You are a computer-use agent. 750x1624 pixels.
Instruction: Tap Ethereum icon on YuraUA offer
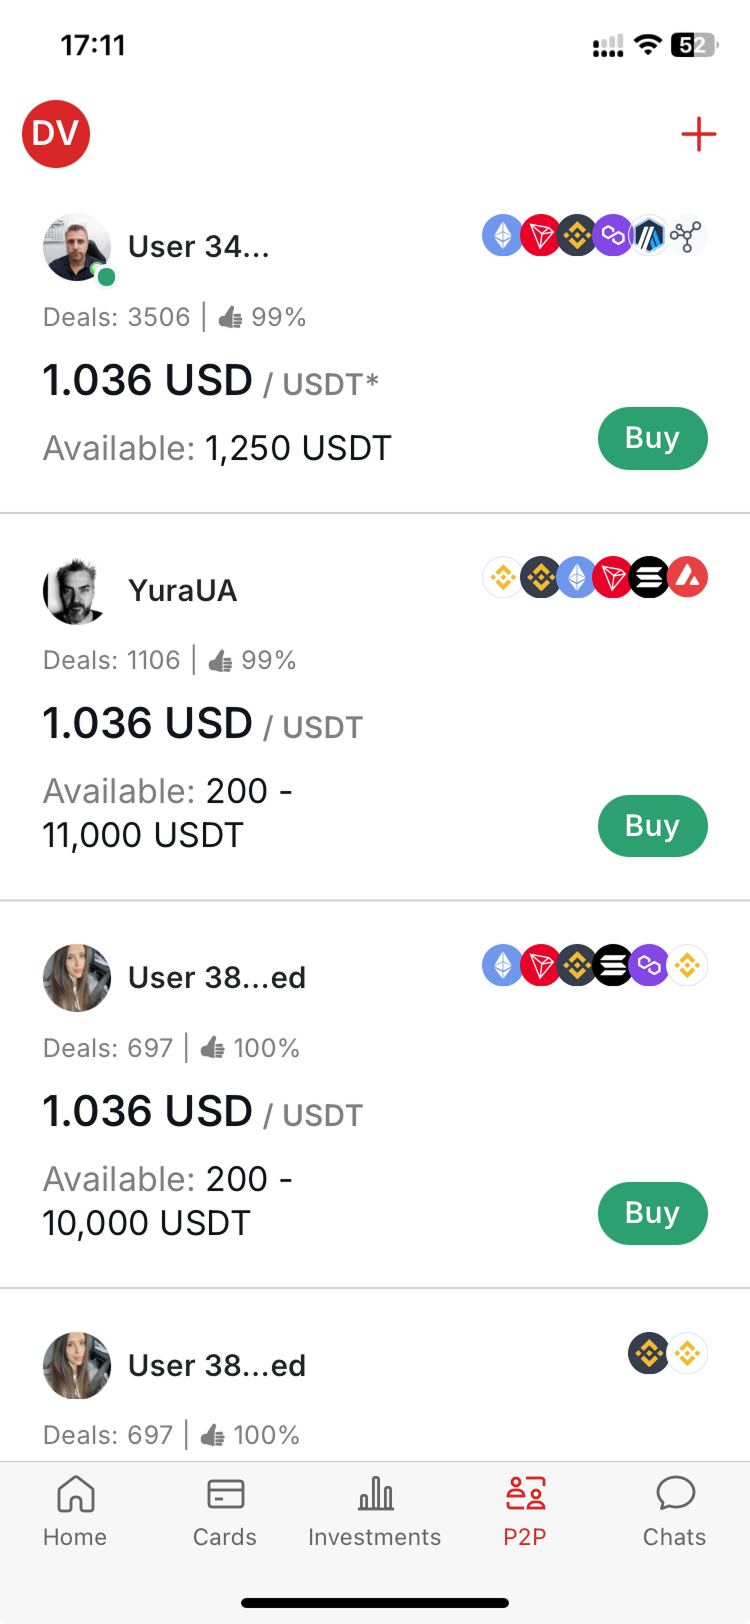577,577
